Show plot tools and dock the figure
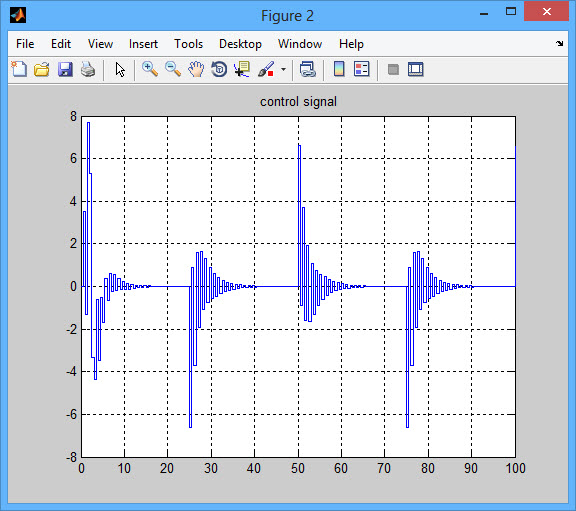Screen dimensions: 576x511 tap(415, 69)
